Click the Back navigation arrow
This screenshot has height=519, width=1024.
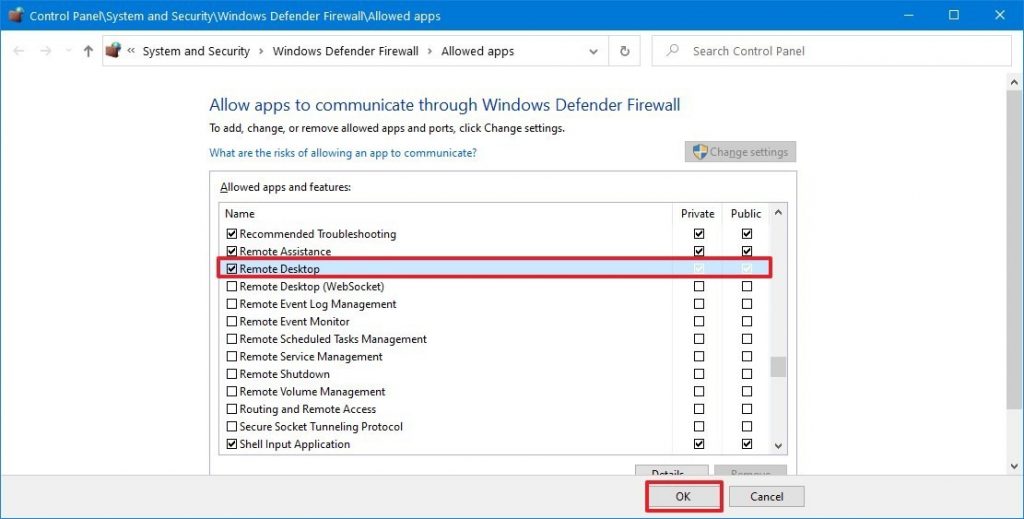tap(19, 51)
